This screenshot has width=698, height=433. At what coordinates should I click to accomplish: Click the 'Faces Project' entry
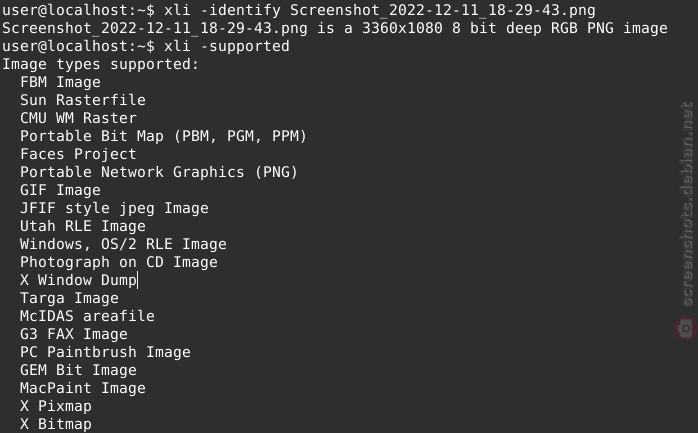point(78,154)
